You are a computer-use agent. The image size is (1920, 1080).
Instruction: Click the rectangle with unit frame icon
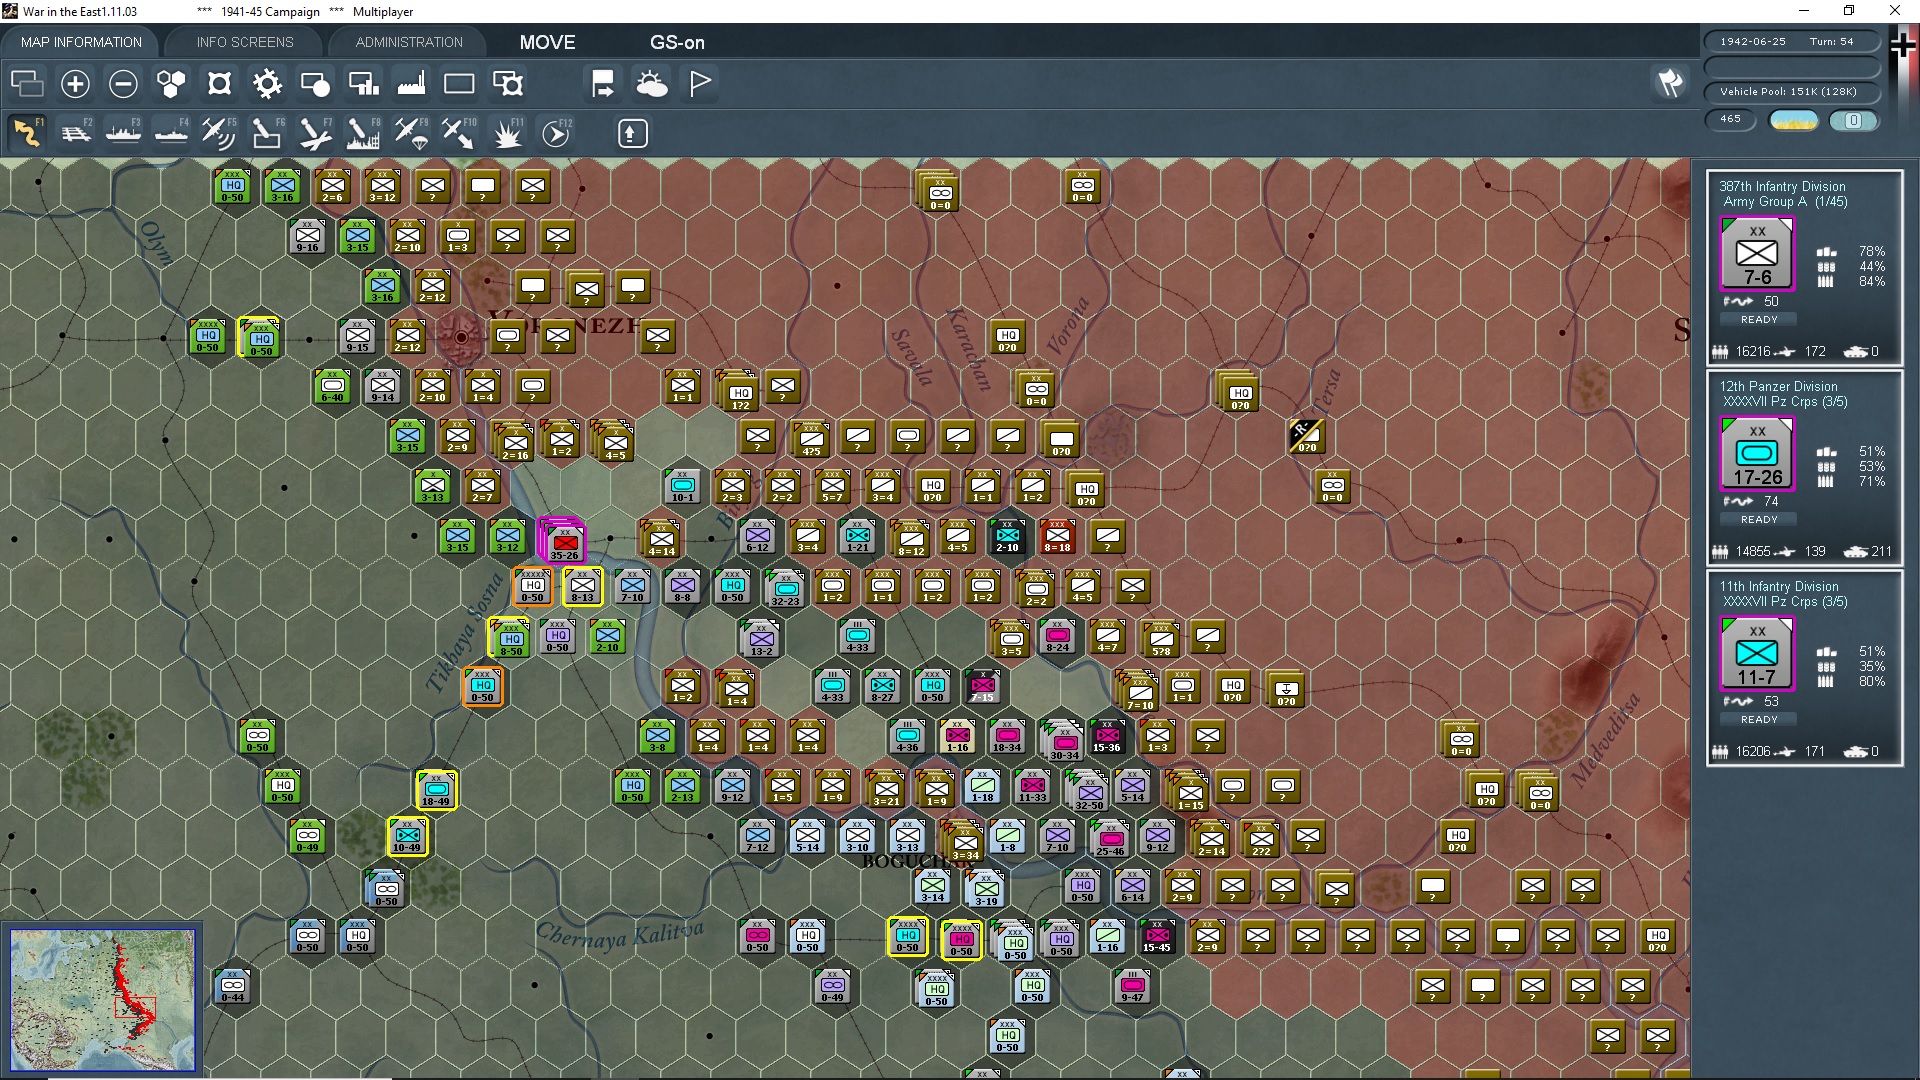pyautogui.click(x=508, y=84)
